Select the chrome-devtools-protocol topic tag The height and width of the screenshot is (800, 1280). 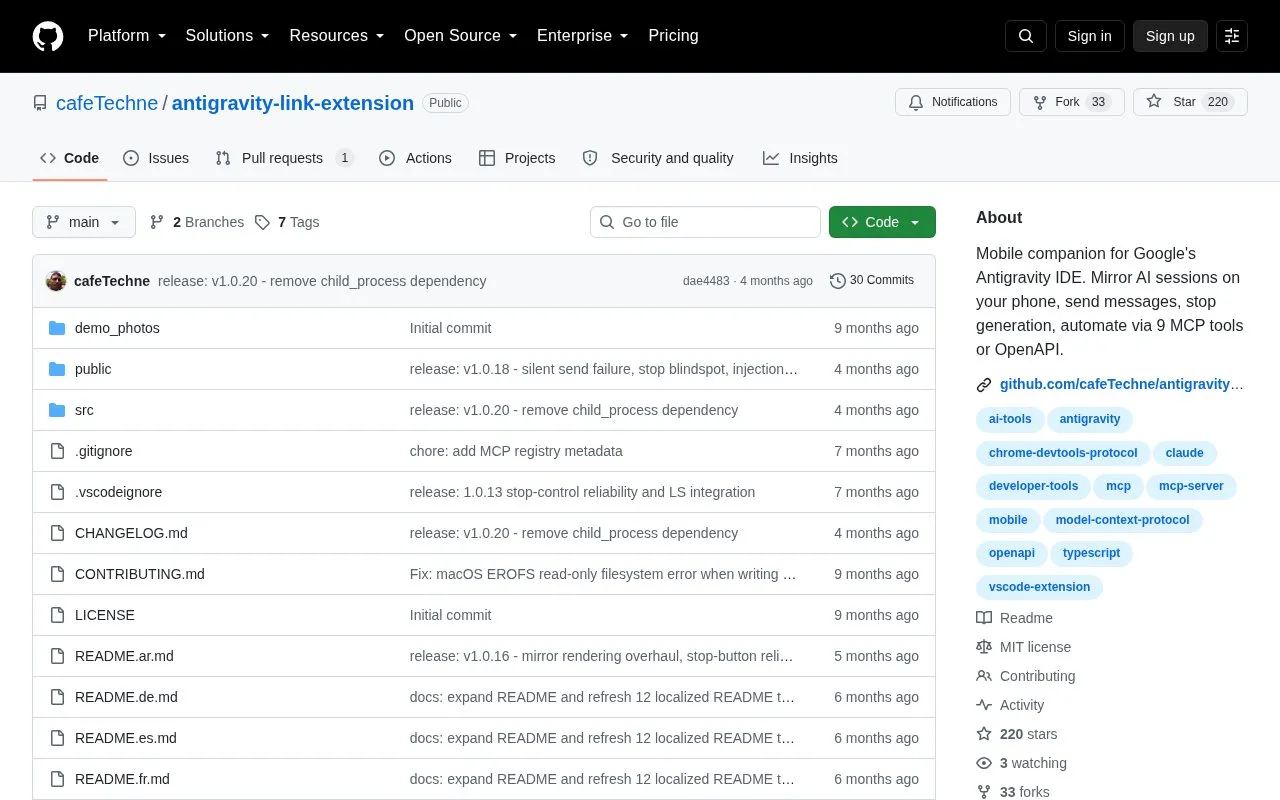tap(1063, 453)
